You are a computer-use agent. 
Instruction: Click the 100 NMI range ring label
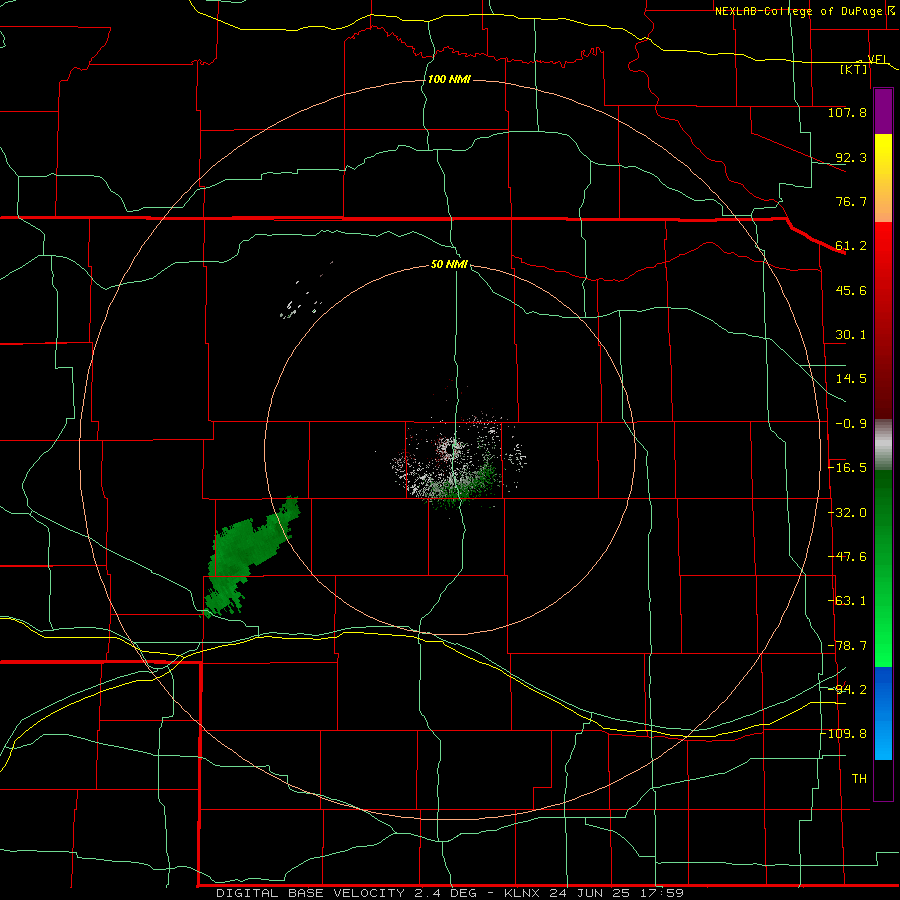click(449, 79)
